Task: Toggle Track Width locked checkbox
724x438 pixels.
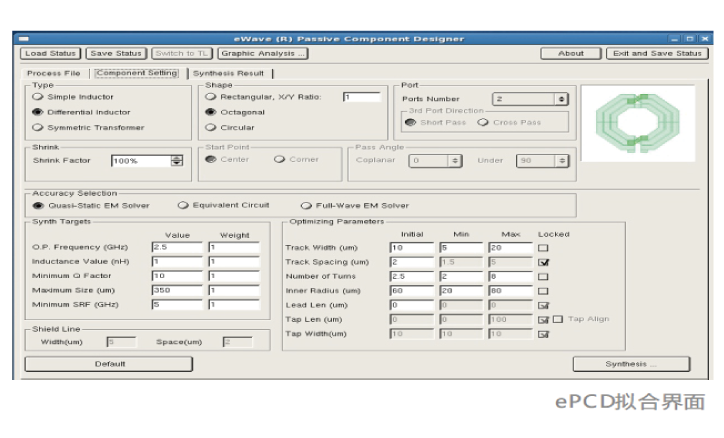Action: click(x=543, y=248)
